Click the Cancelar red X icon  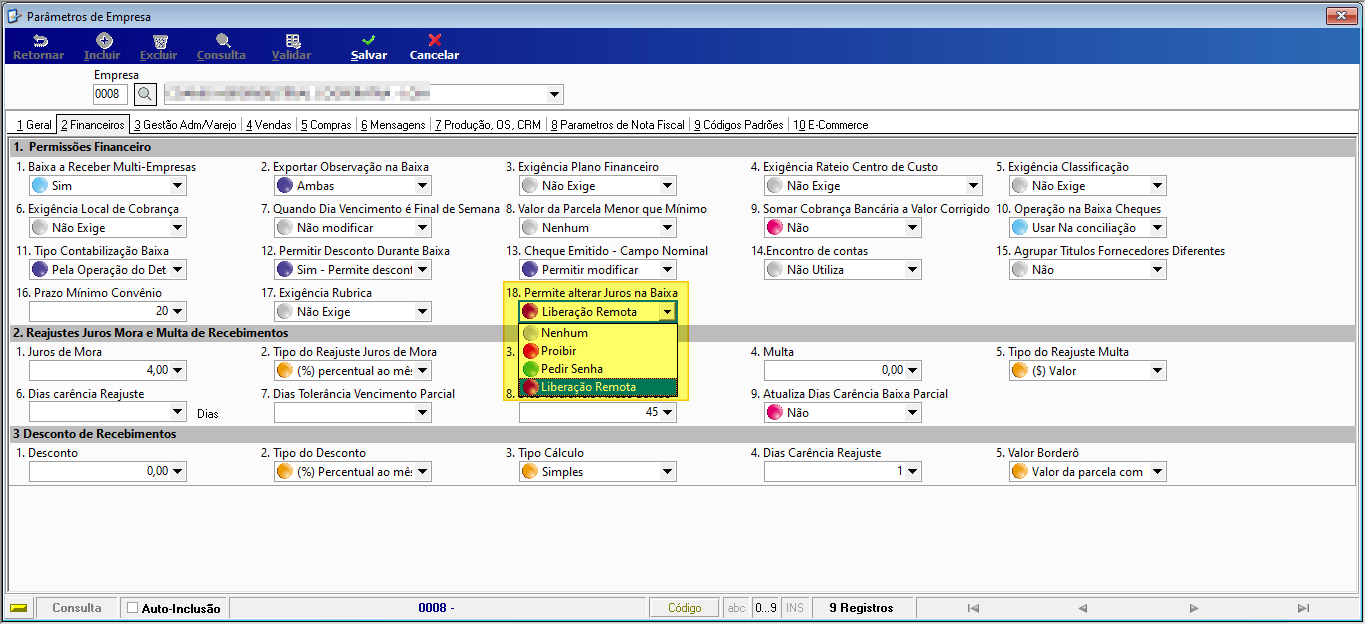point(434,40)
